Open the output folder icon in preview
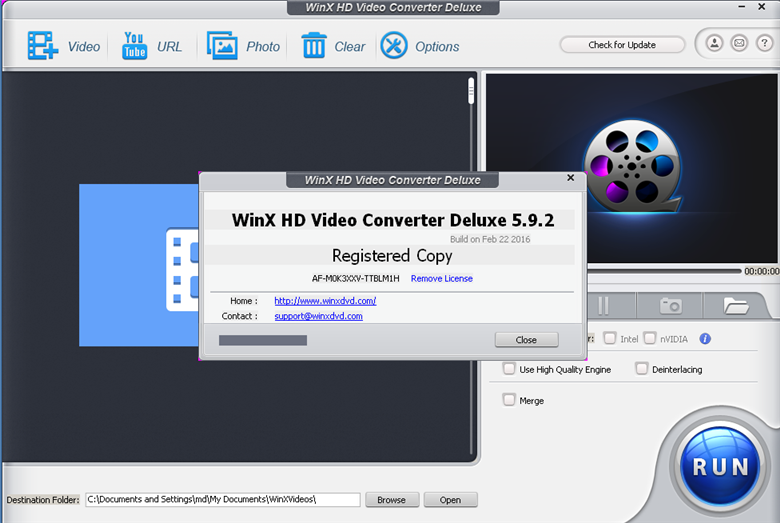The image size is (780, 523). 736,306
